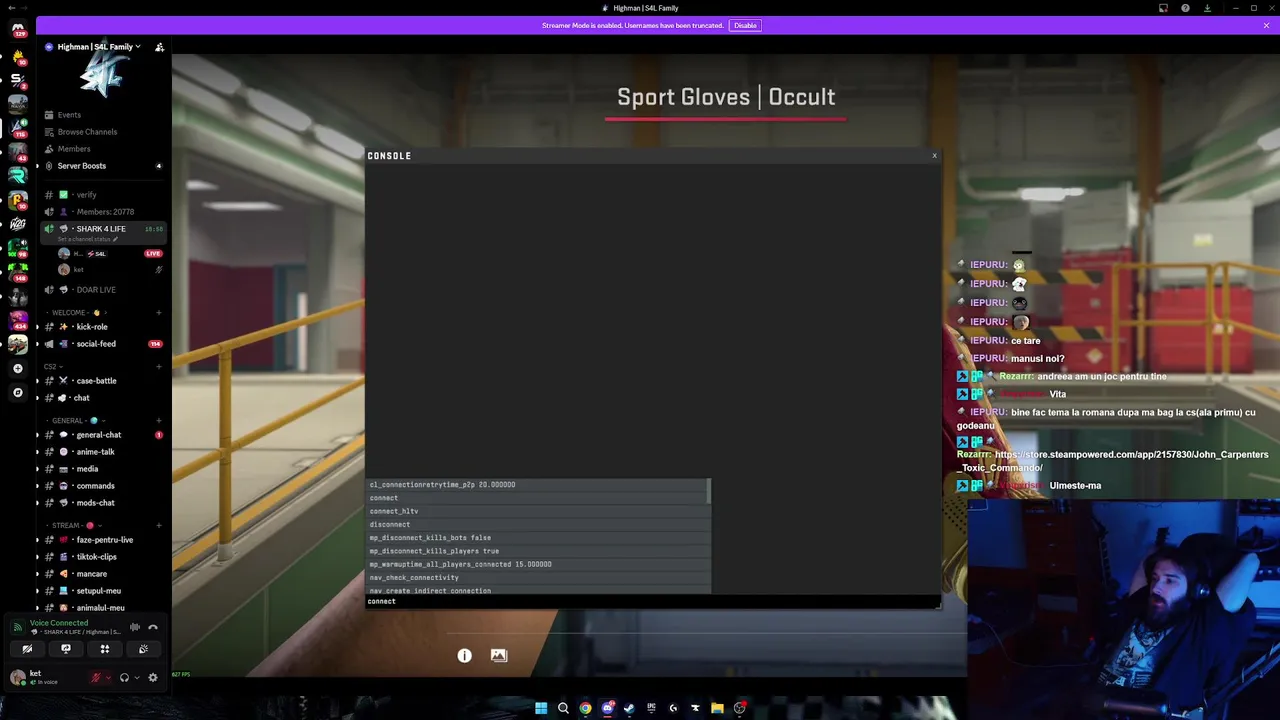Click the share screen button
The height and width of the screenshot is (720, 1280).
(x=66, y=649)
